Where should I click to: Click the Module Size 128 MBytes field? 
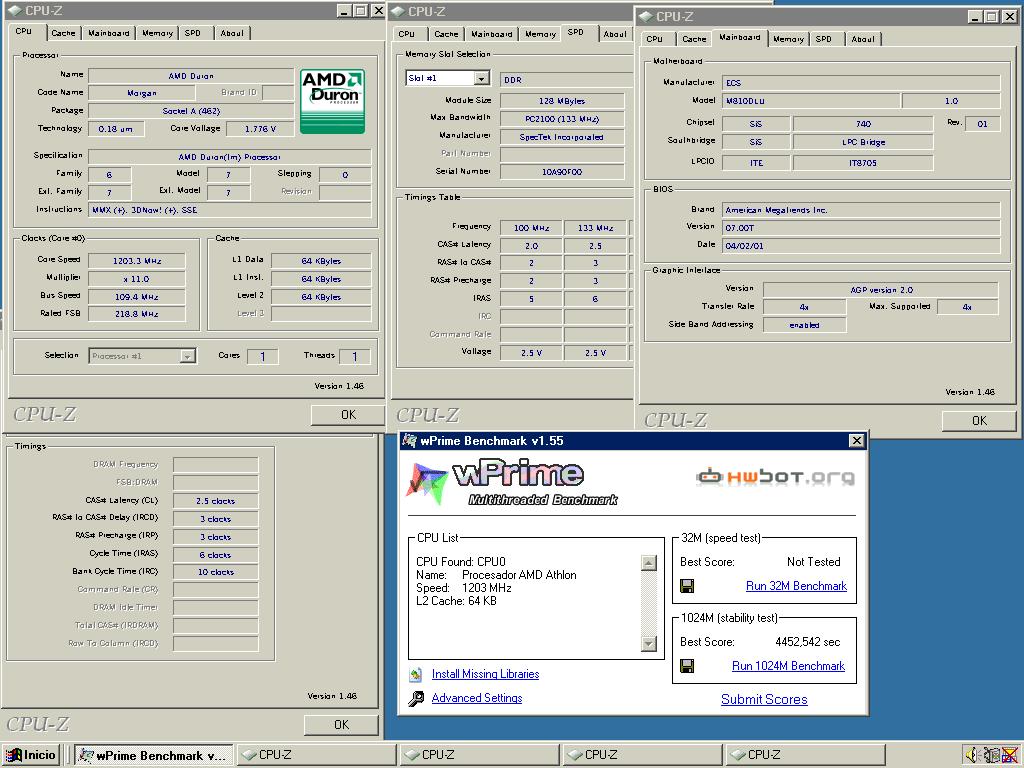click(562, 101)
